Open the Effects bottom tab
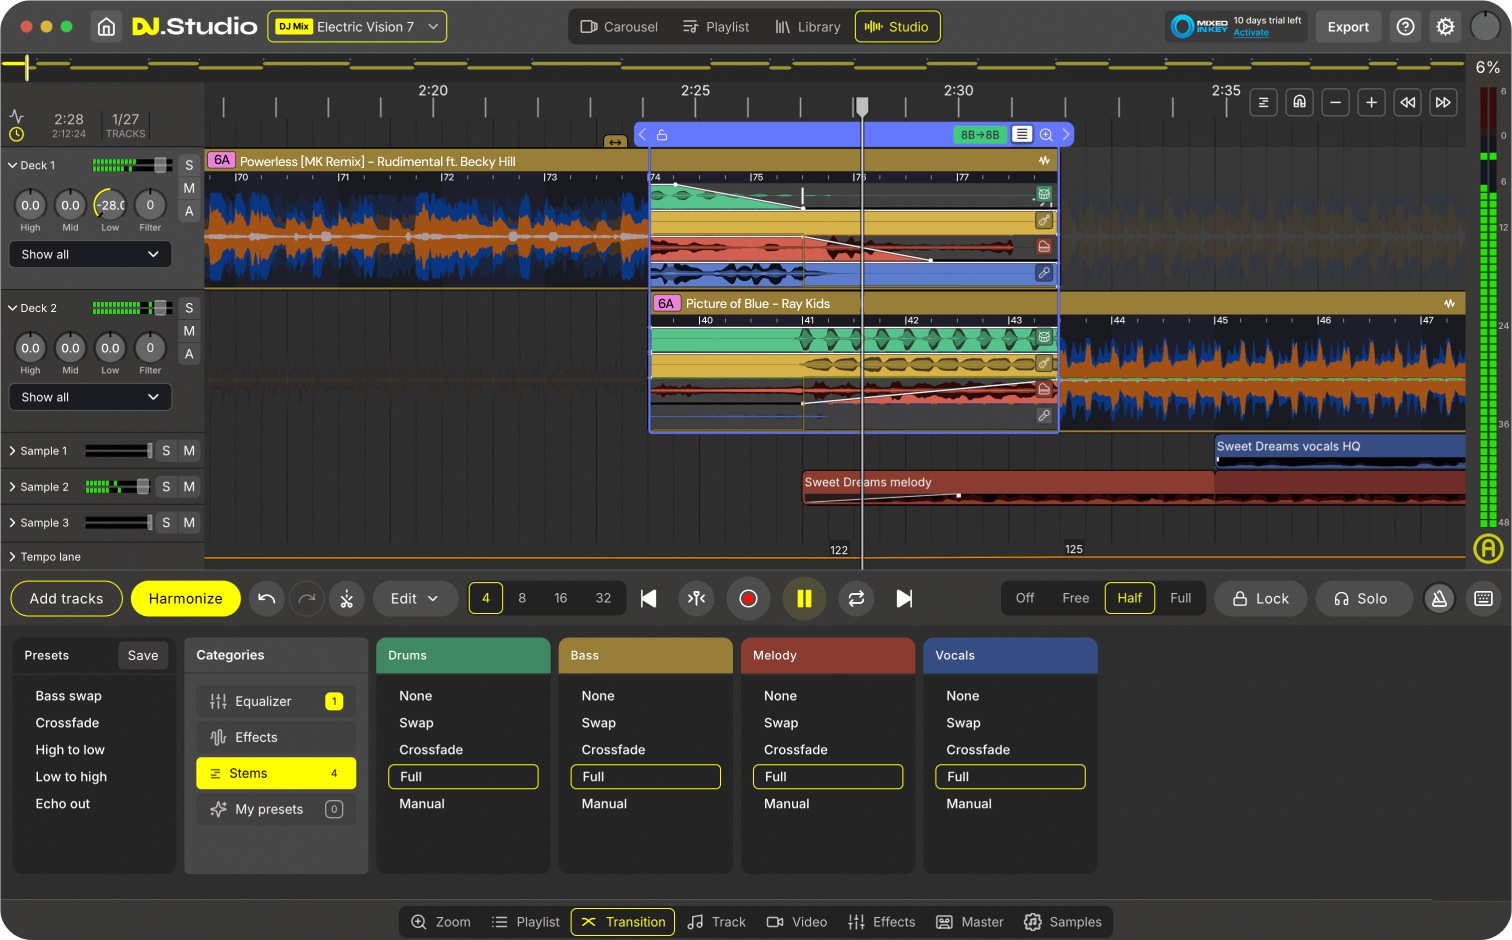This screenshot has height=940, width=1512. tap(882, 922)
